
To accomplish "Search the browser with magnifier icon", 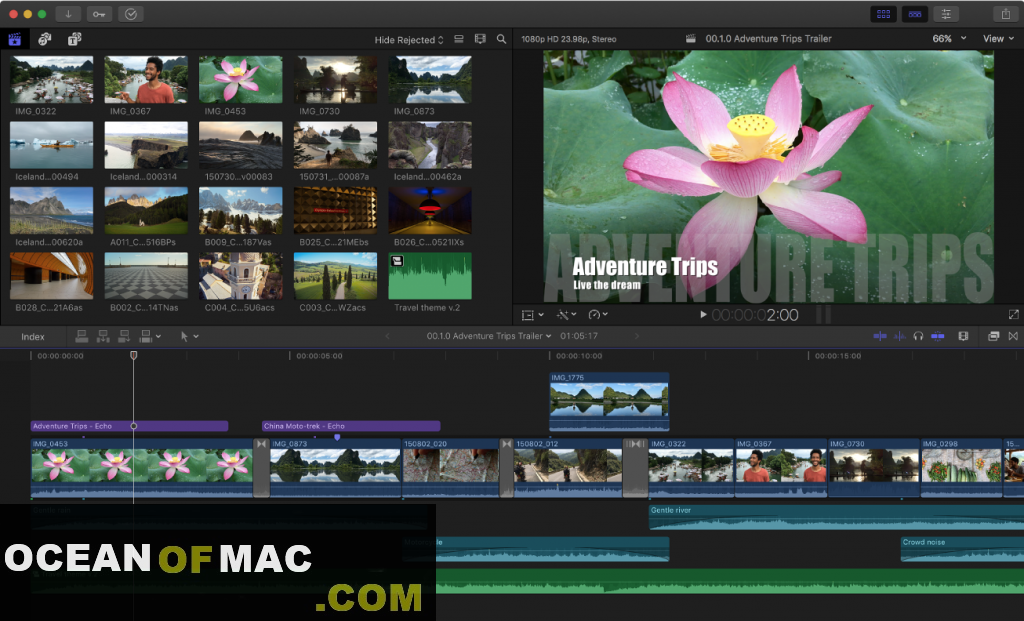I will pos(501,39).
